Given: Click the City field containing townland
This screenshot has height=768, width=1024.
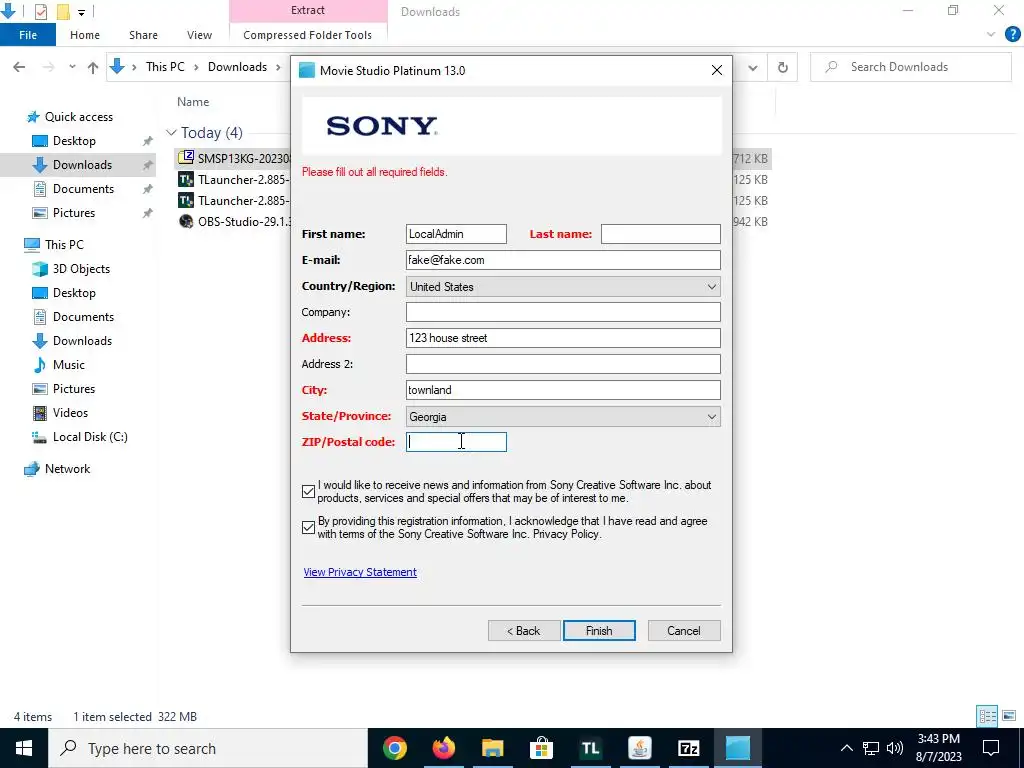Looking at the screenshot, I should (563, 390).
